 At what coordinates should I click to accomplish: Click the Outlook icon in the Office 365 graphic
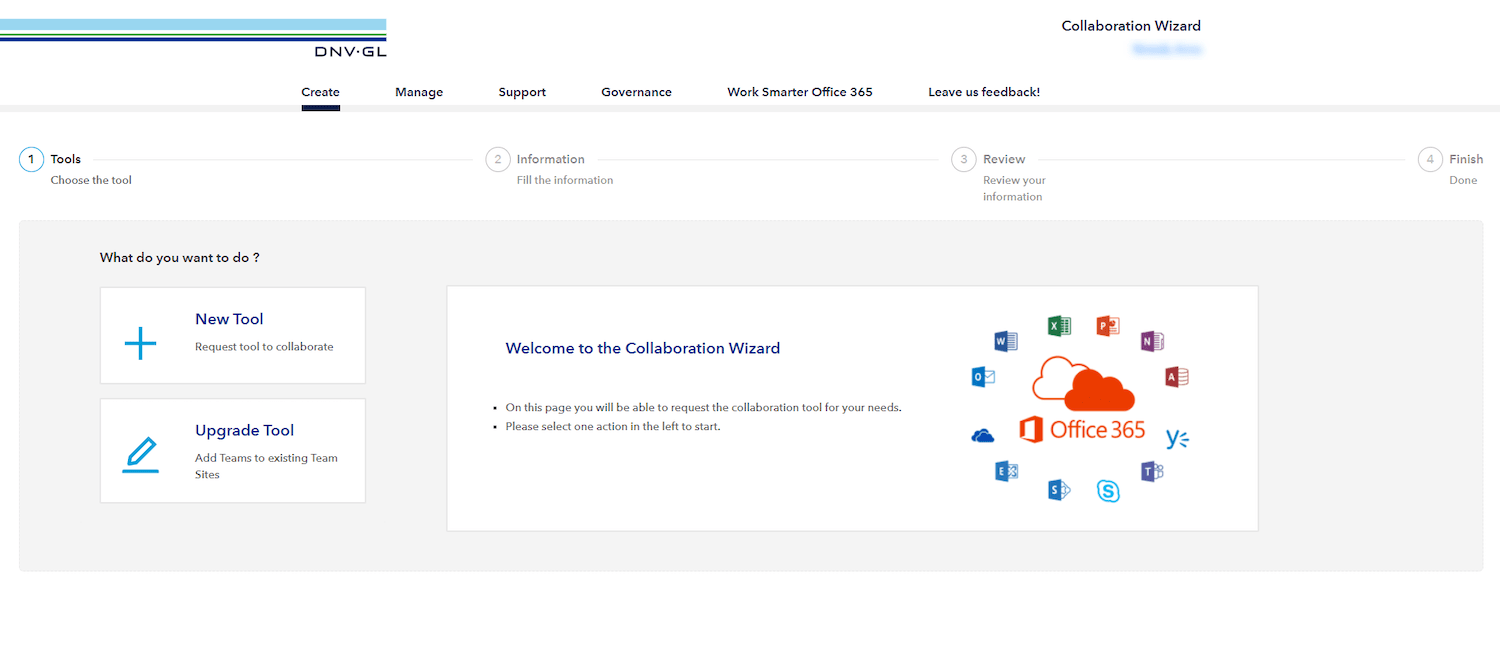(x=983, y=376)
